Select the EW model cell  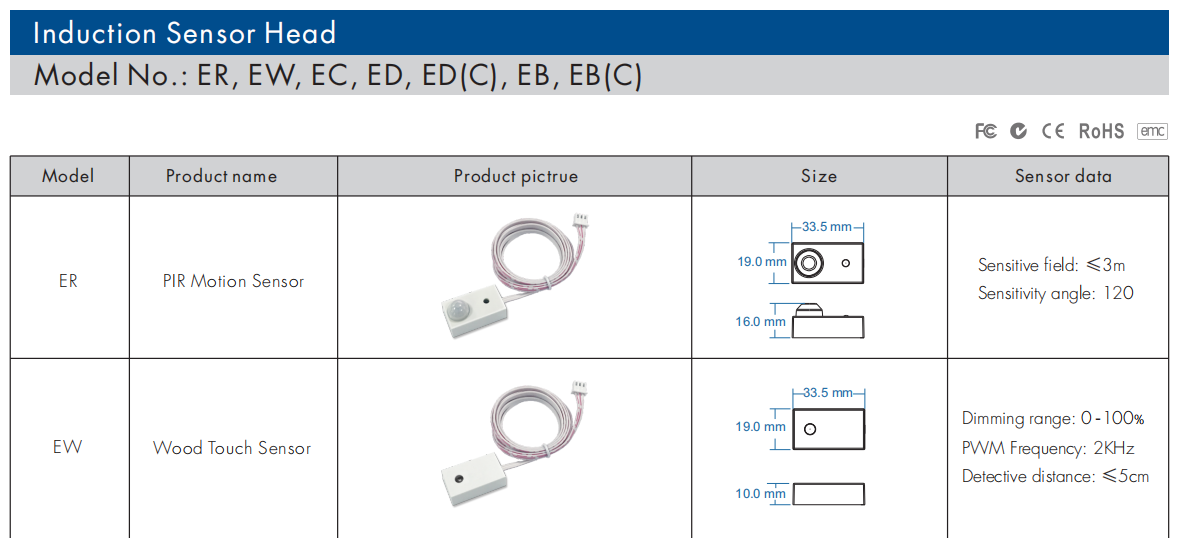coord(69,448)
